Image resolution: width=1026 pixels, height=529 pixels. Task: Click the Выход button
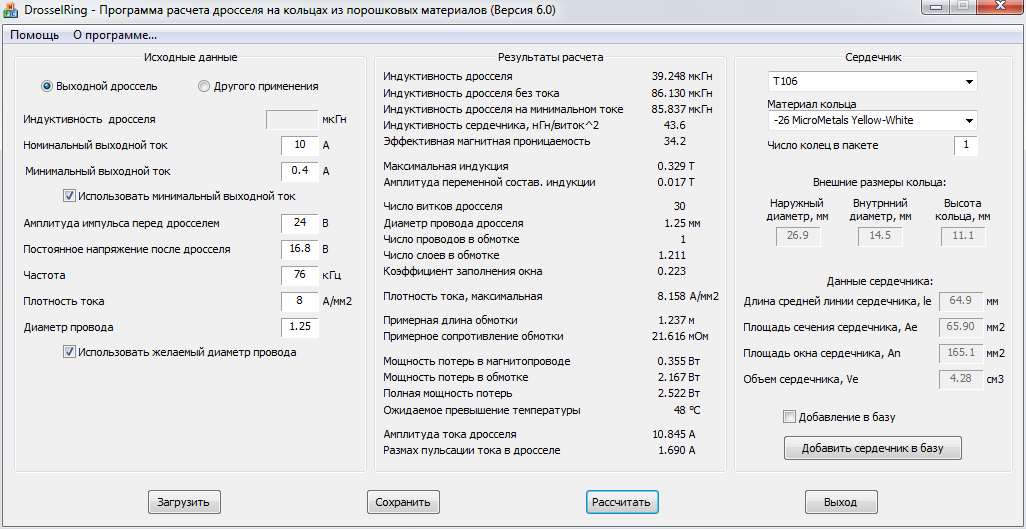tap(841, 502)
